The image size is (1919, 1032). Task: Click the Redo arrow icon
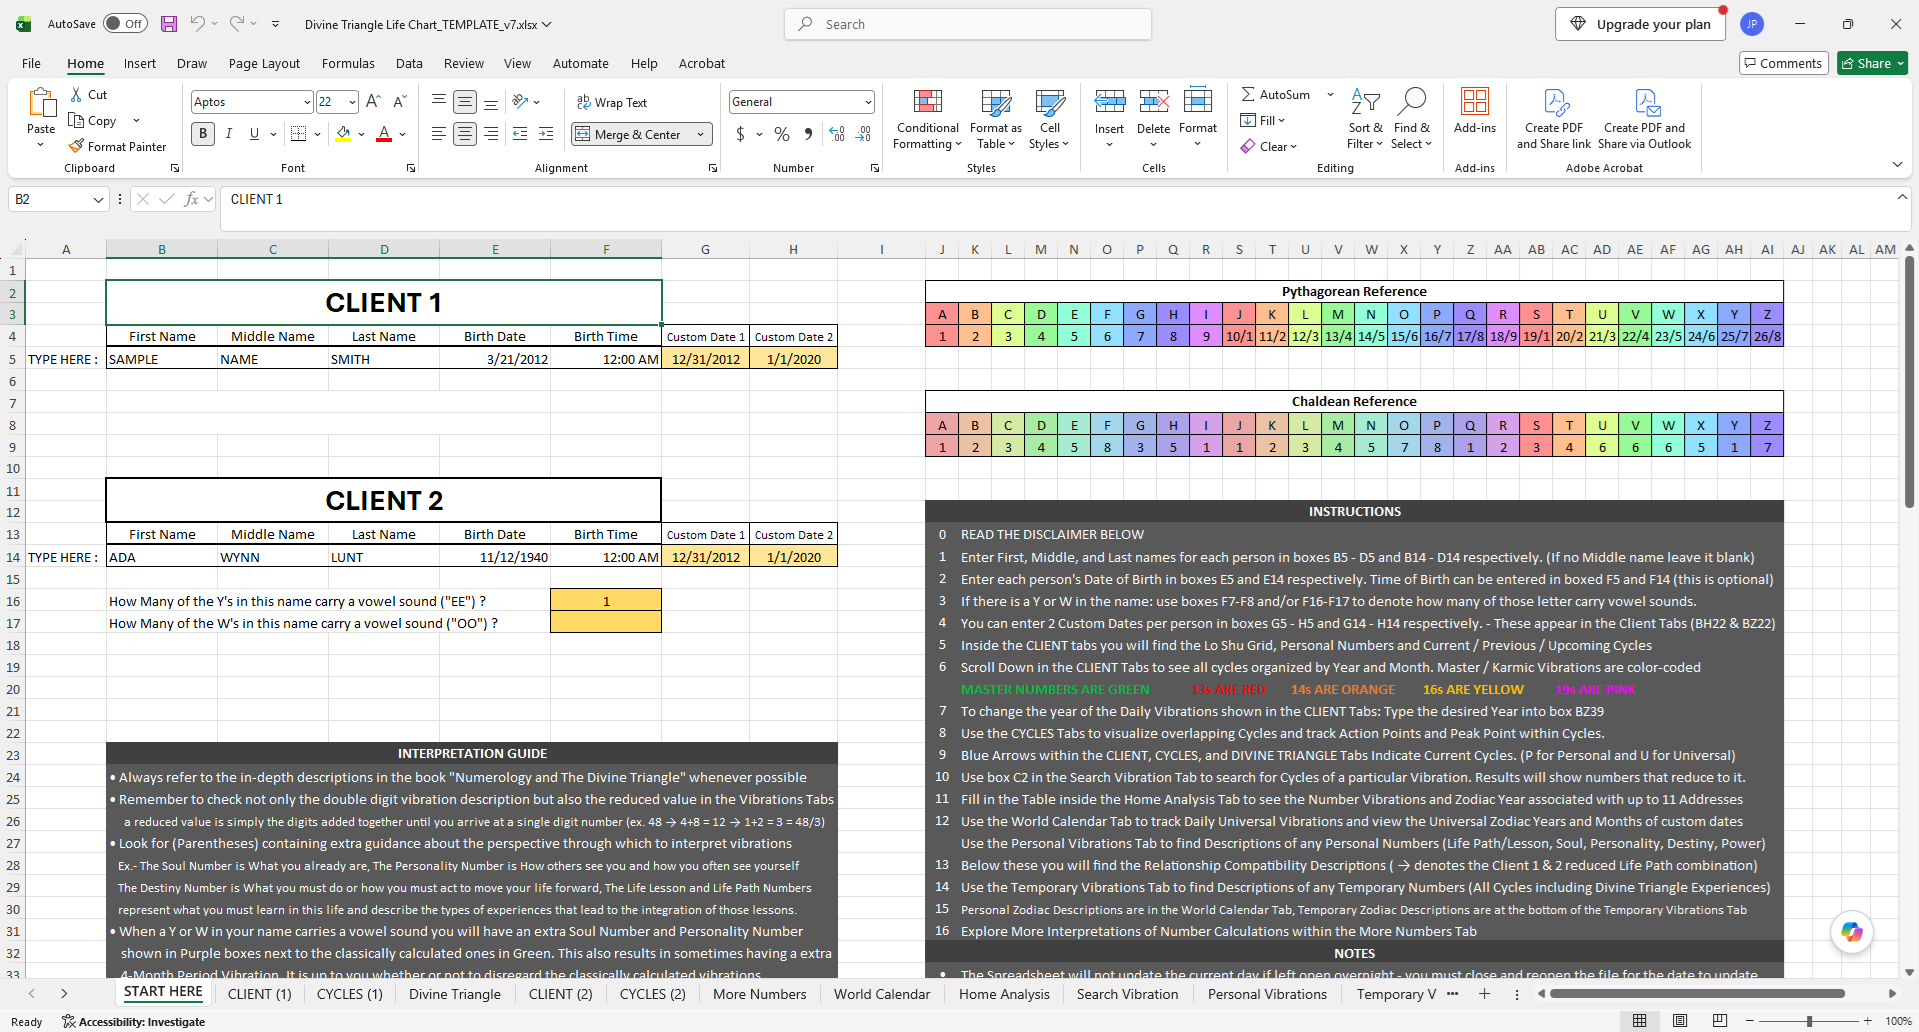point(237,23)
